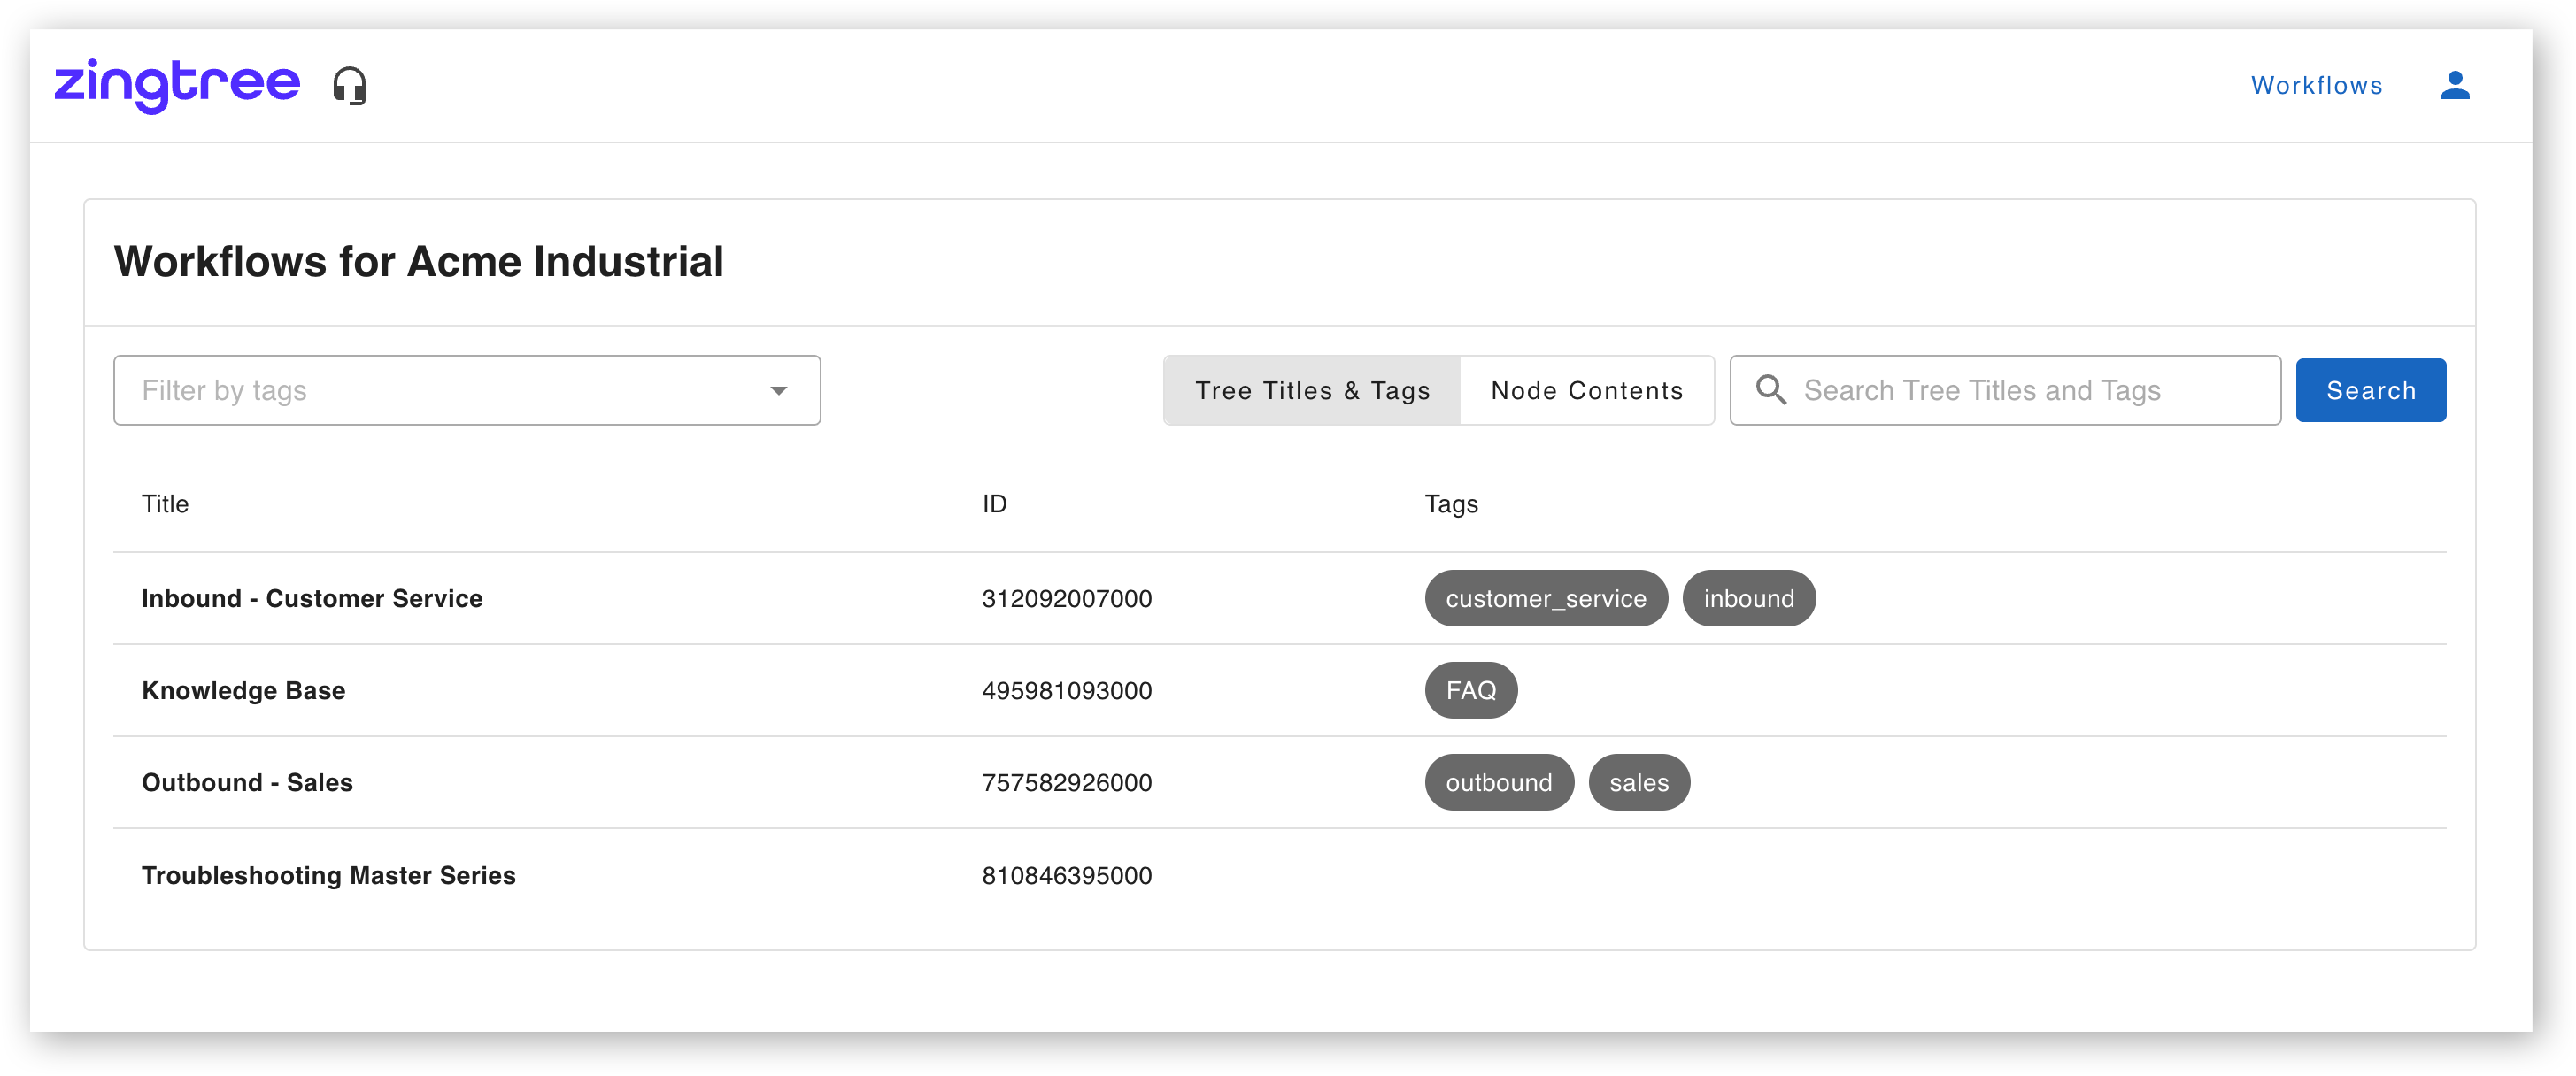Switch to Tree Titles & Tags search mode
The width and height of the screenshot is (2576, 1076).
pyautogui.click(x=1312, y=391)
